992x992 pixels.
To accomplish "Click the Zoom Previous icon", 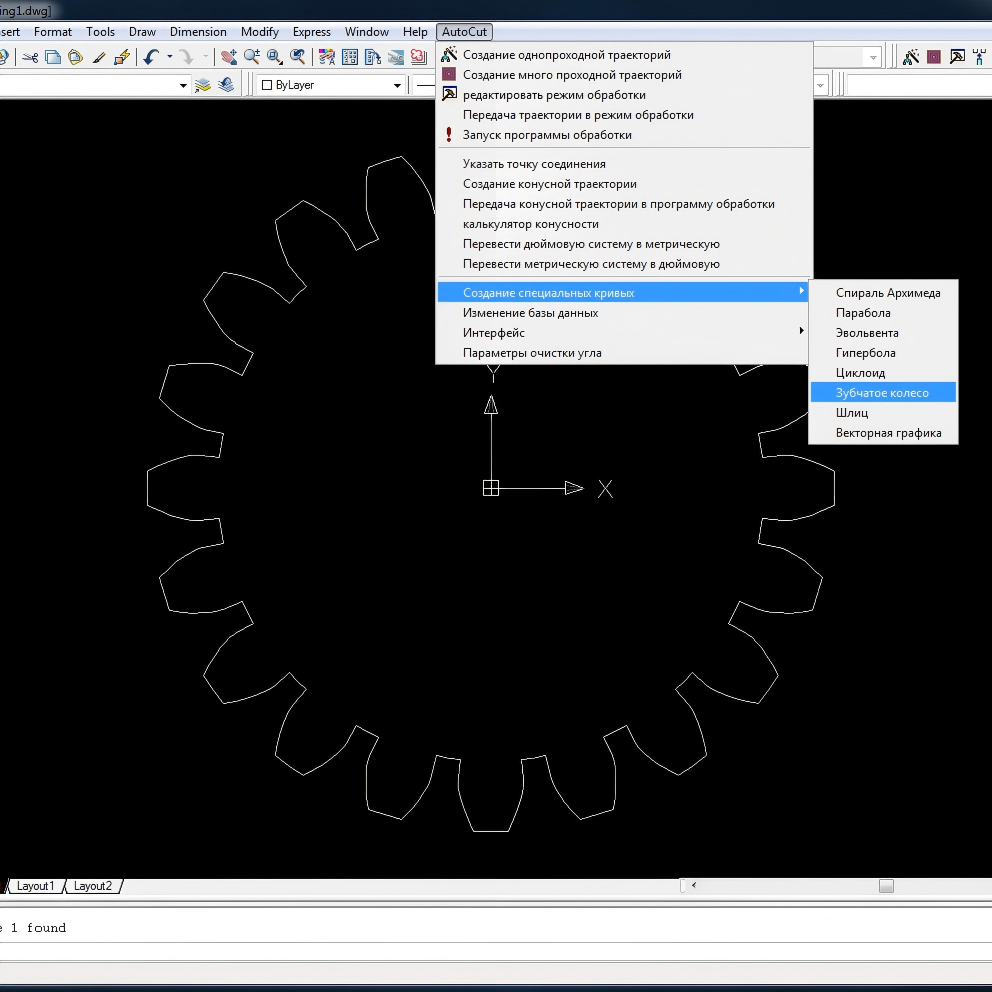I will tap(297, 58).
